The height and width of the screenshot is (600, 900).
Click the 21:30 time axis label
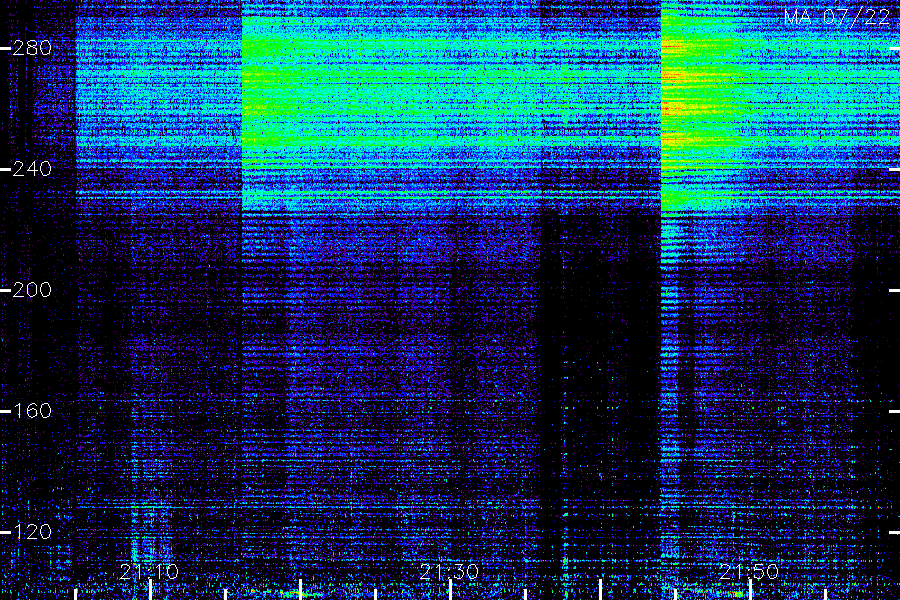(449, 572)
